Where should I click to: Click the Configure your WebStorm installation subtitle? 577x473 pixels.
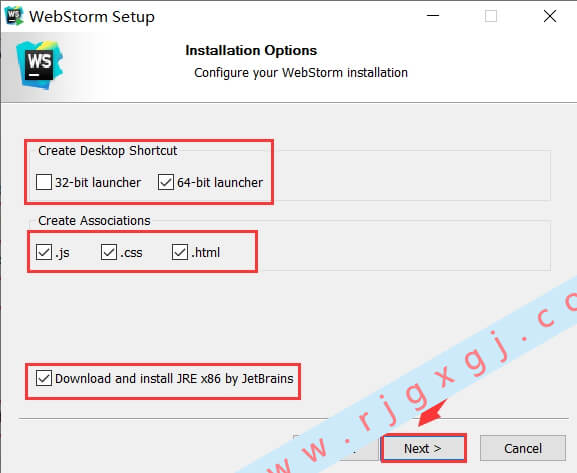[x=301, y=73]
